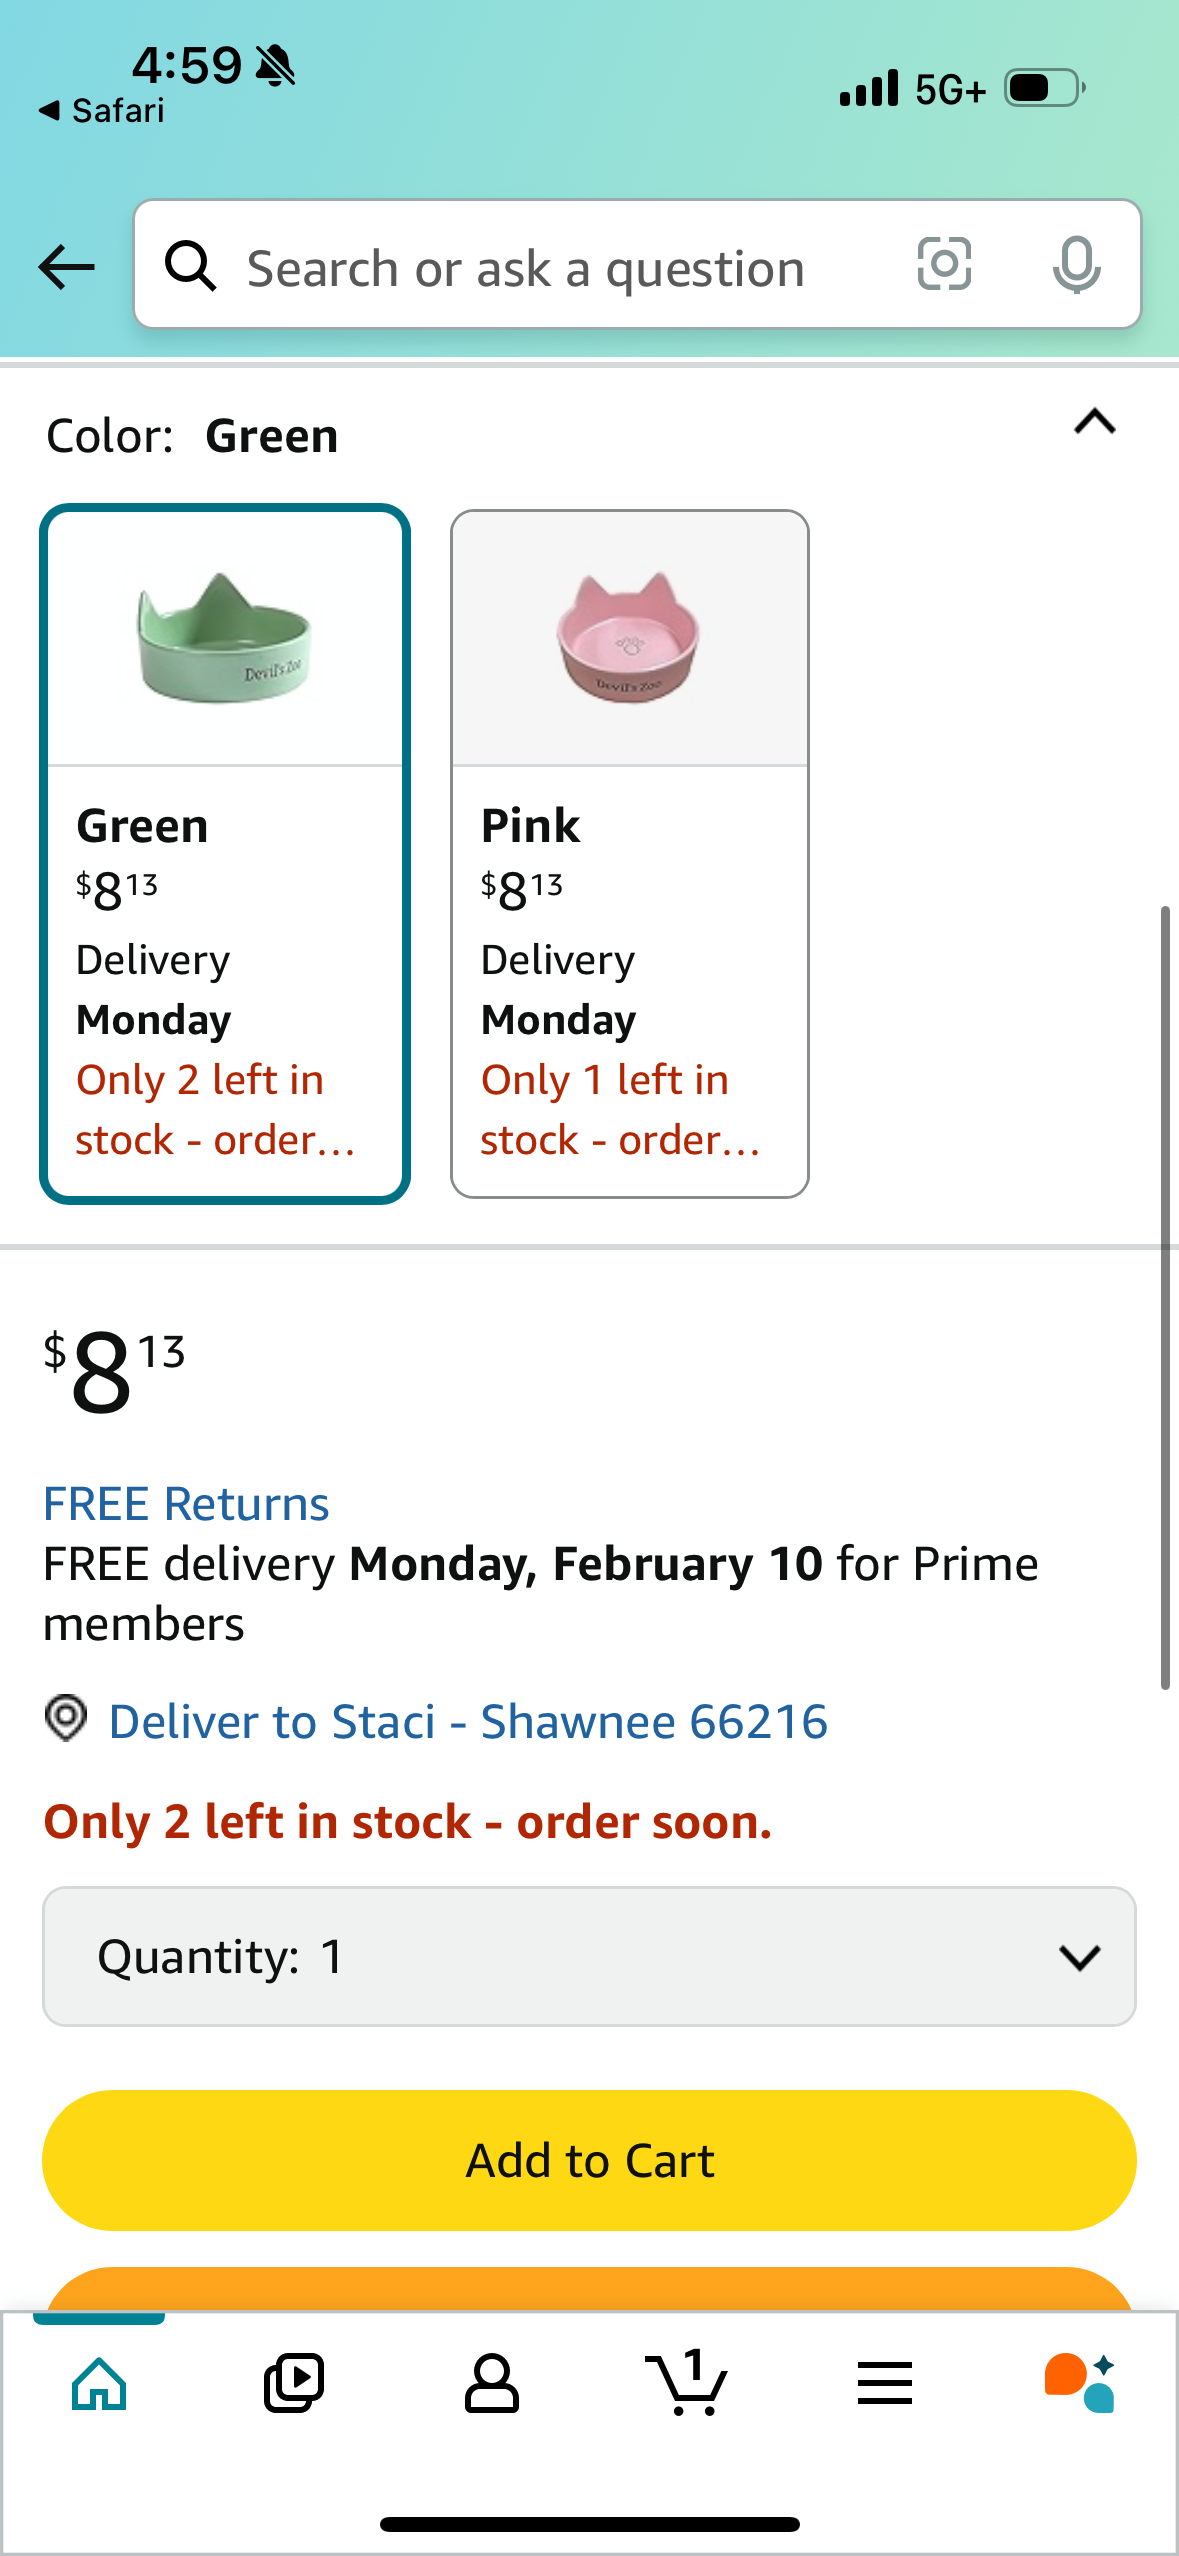Open the Home tab icon
Screen dimensions: 1179x2556
pyautogui.click(x=99, y=2384)
